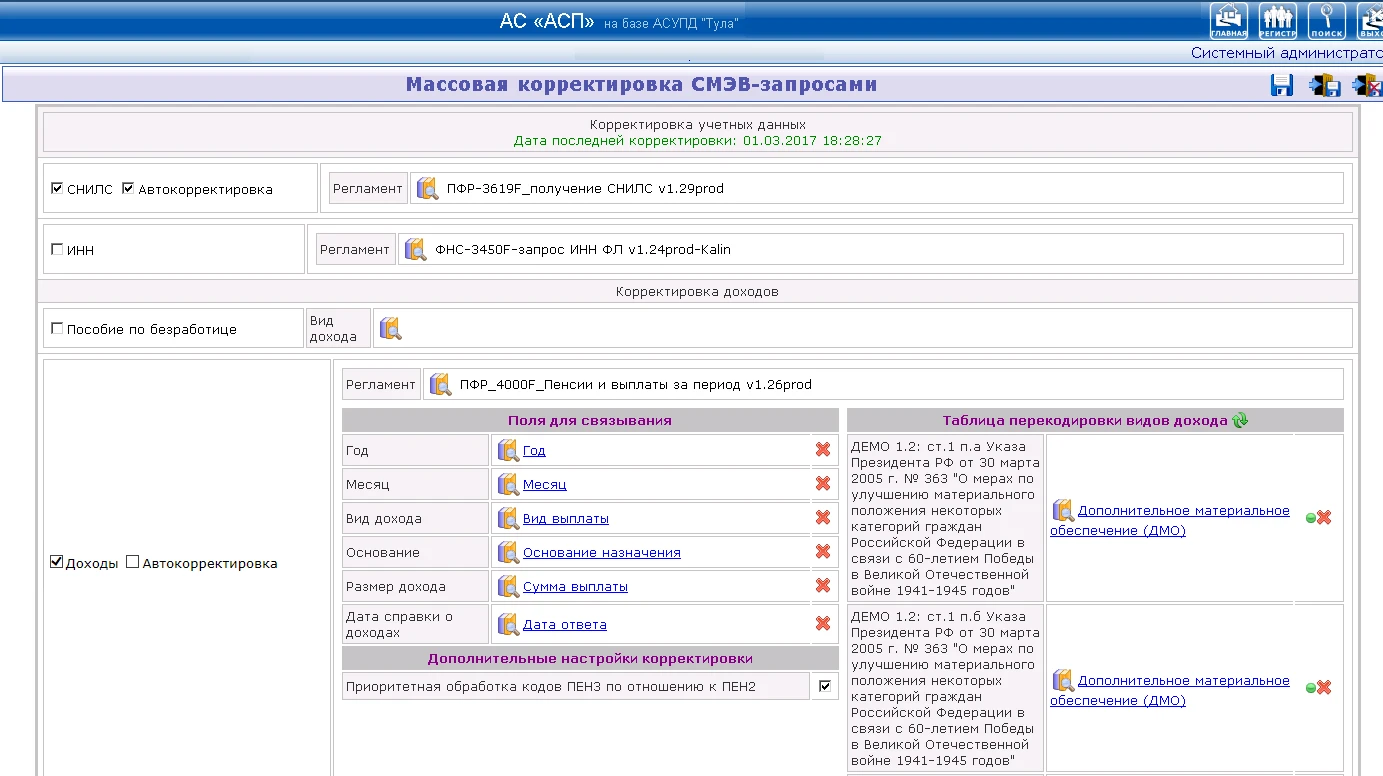Toggle Автокорректировка checkbox next to Доходы
Viewport: 1383px width, 776px height.
(132, 563)
